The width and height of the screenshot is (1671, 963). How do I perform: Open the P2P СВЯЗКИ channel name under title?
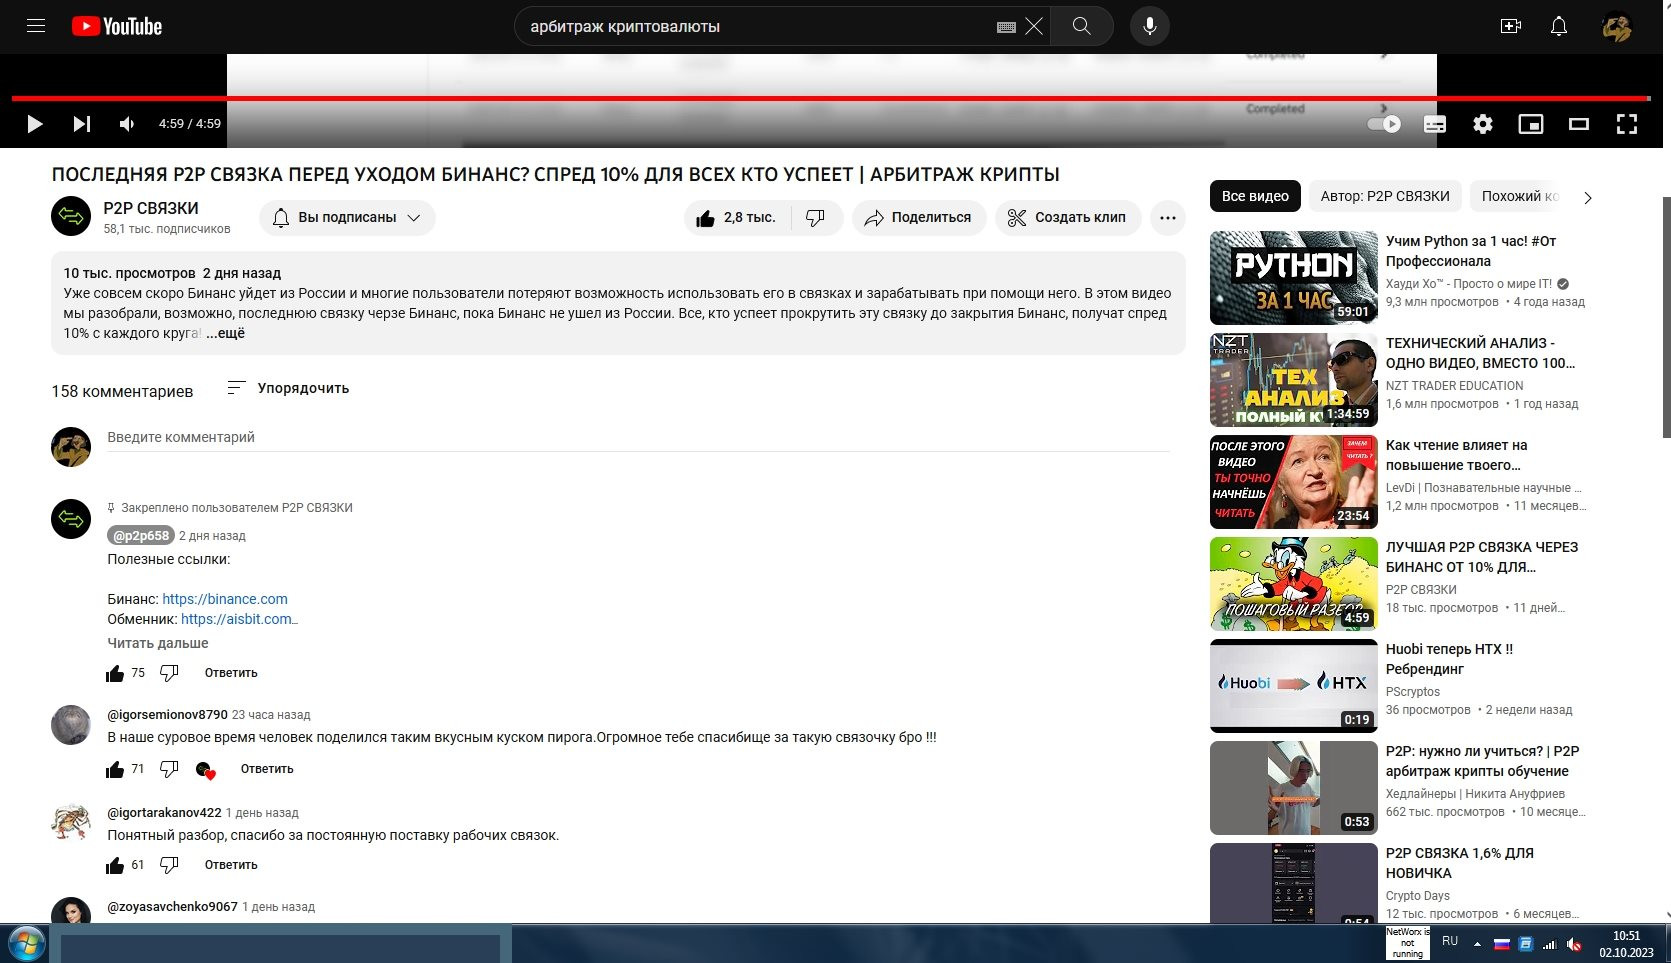[x=151, y=208]
